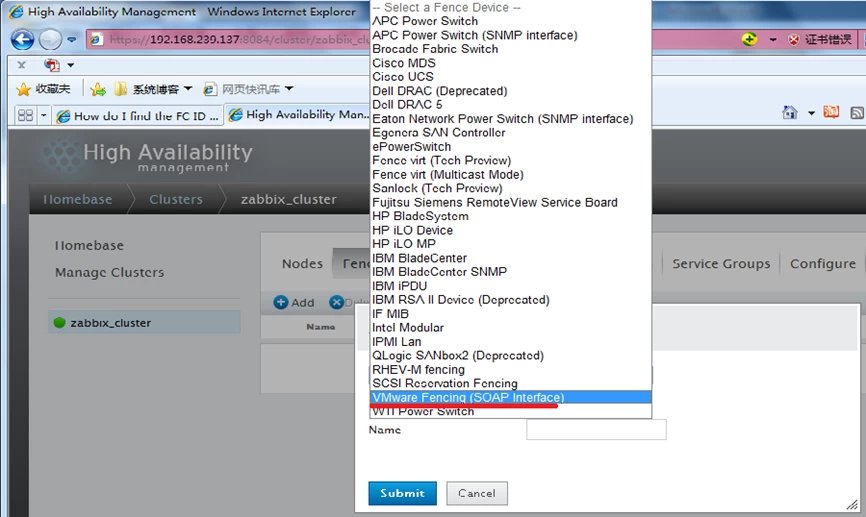Viewport: 866px width, 517px height.
Task: Click the Add fence device button
Action: click(294, 302)
